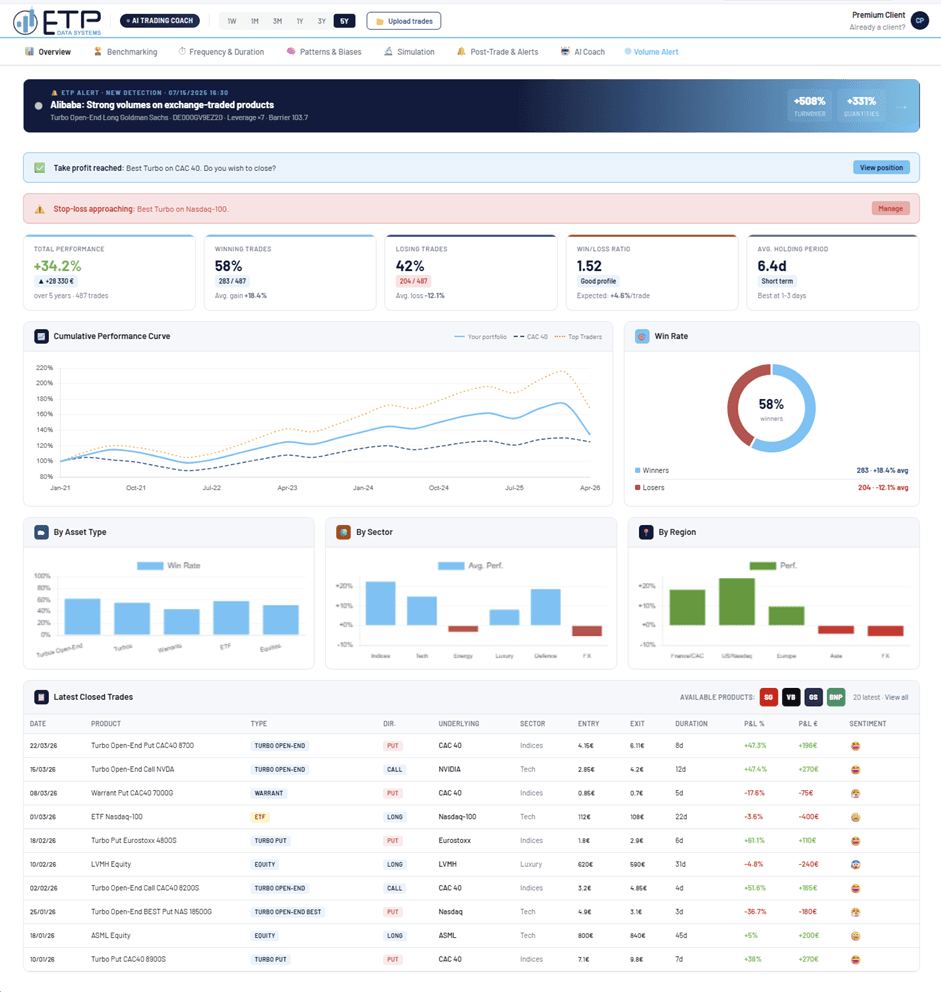Click the warning triangle beside Stop-loss approaching
This screenshot has height=992, width=941.
pyautogui.click(x=40, y=209)
